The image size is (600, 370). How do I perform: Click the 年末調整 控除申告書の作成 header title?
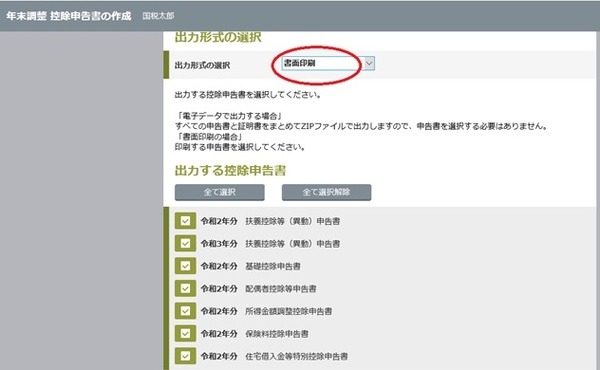[x=68, y=16]
